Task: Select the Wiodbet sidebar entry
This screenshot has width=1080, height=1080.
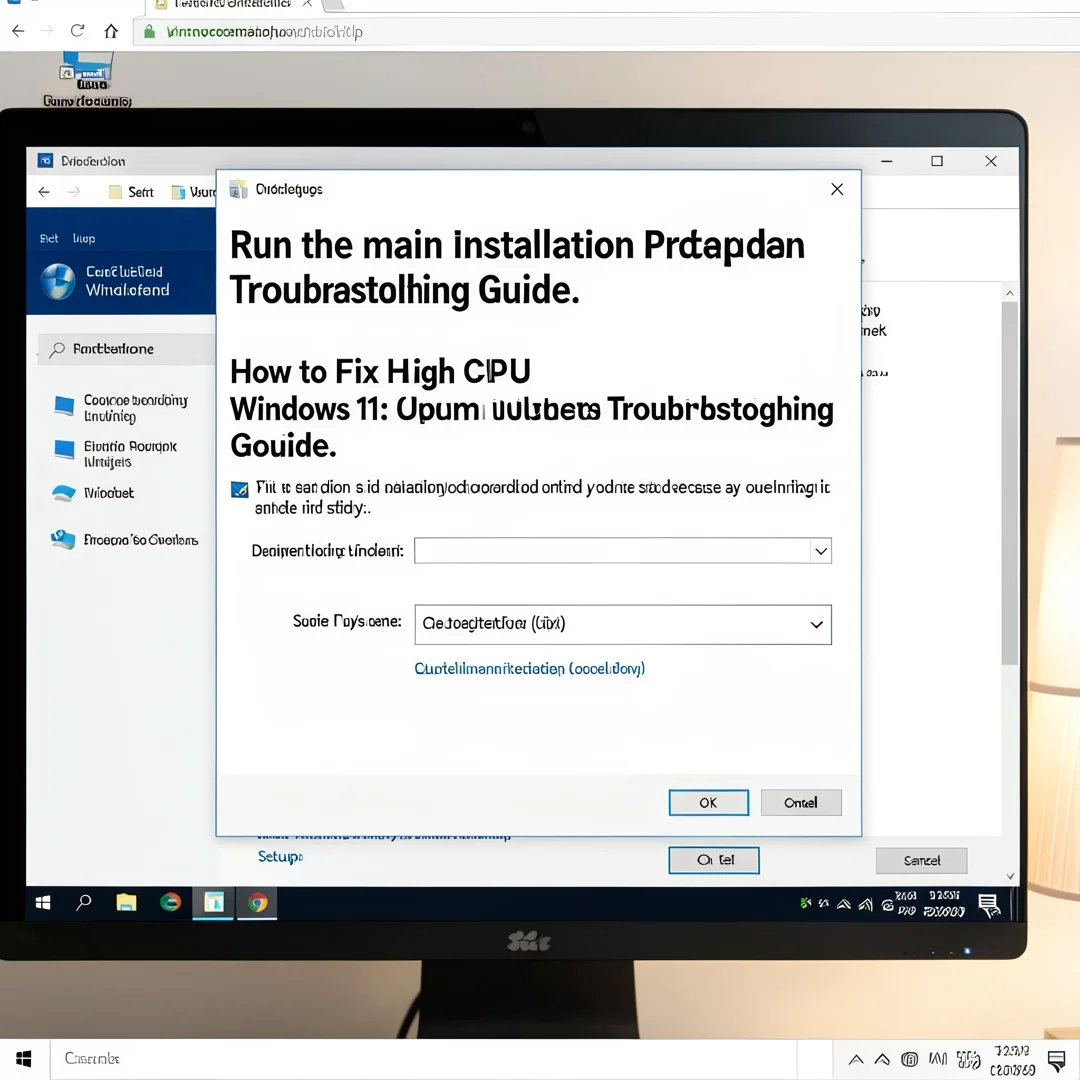Action: (x=93, y=493)
